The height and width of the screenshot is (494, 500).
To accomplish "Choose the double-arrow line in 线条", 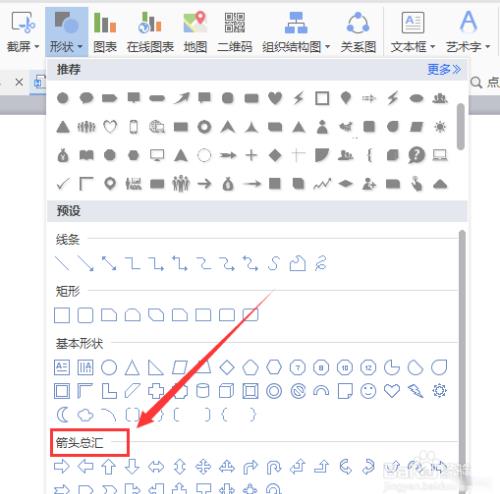I will point(109,263).
